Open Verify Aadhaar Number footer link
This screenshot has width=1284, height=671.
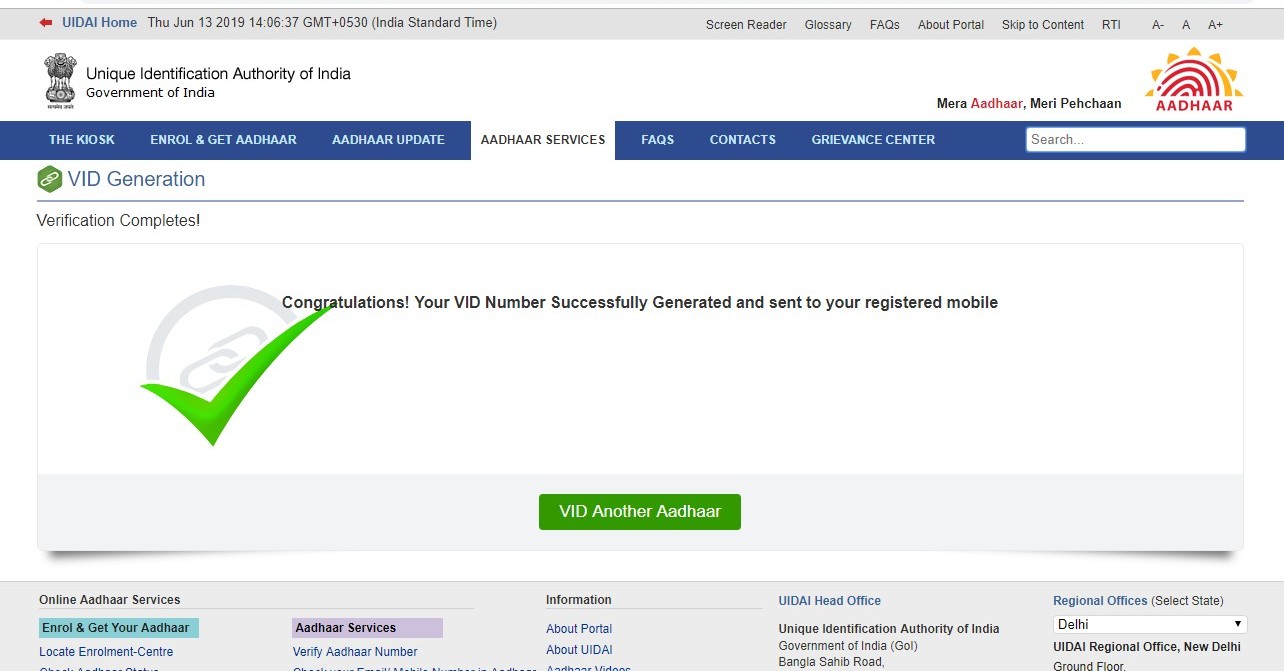pyautogui.click(x=355, y=652)
